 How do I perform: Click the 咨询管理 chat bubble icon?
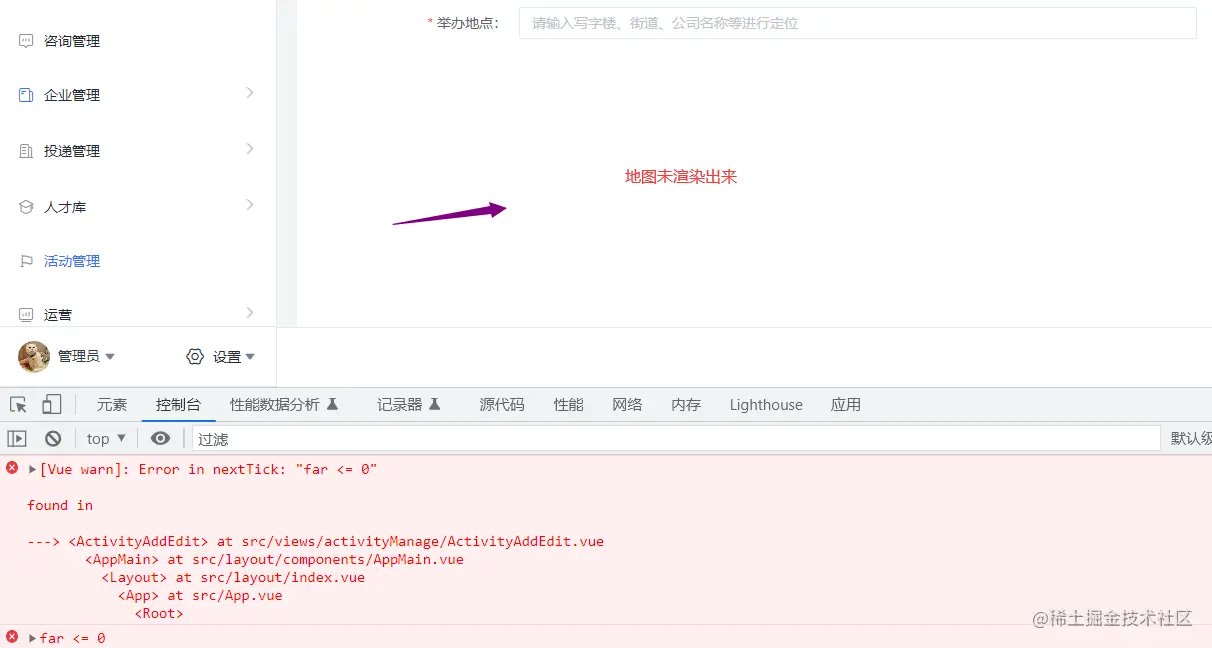pos(26,41)
